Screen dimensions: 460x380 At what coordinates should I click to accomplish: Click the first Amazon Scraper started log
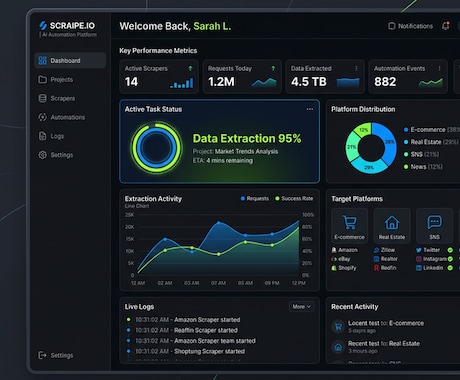coord(183,320)
